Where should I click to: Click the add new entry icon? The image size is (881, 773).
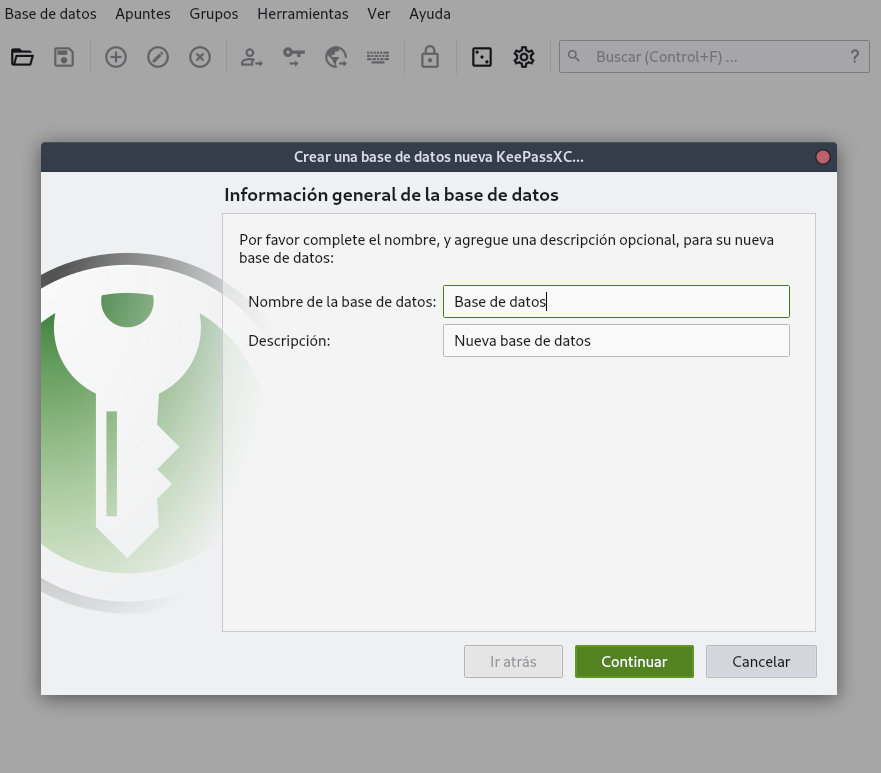[x=116, y=57]
